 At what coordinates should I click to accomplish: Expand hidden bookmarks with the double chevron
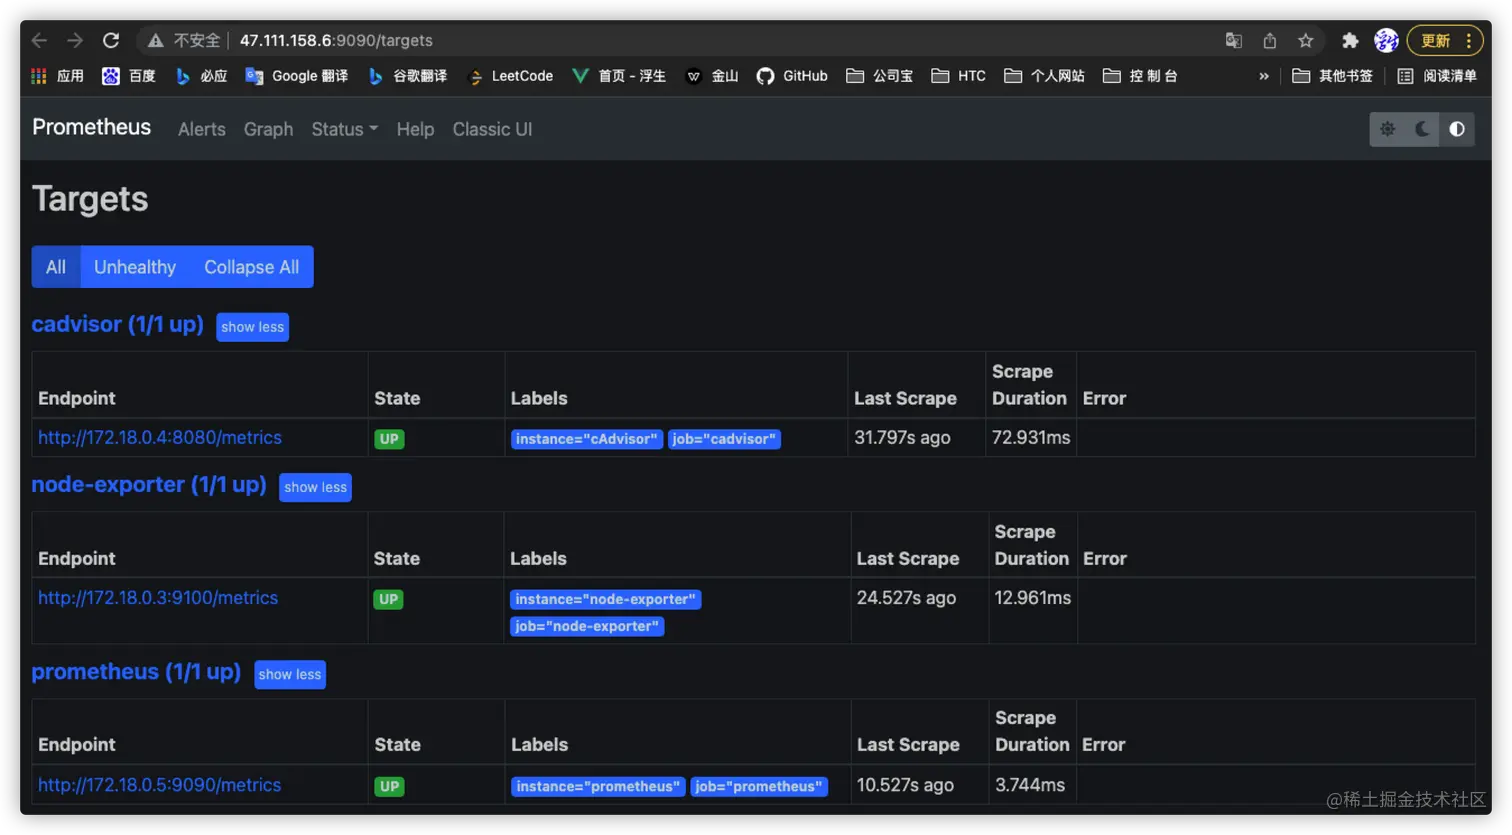point(1264,76)
